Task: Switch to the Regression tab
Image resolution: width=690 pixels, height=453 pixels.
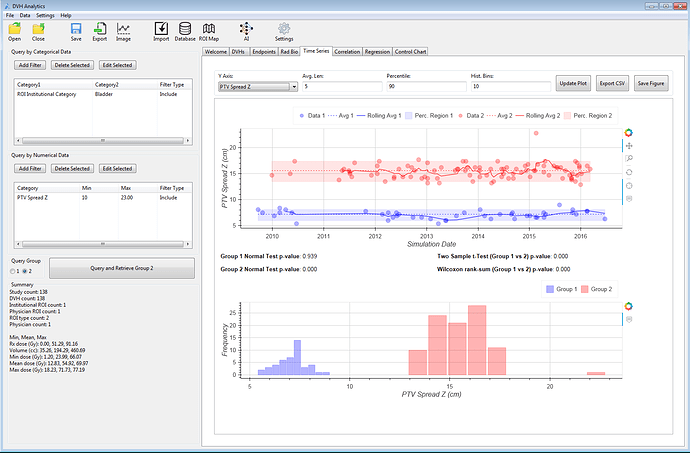Action: click(377, 50)
